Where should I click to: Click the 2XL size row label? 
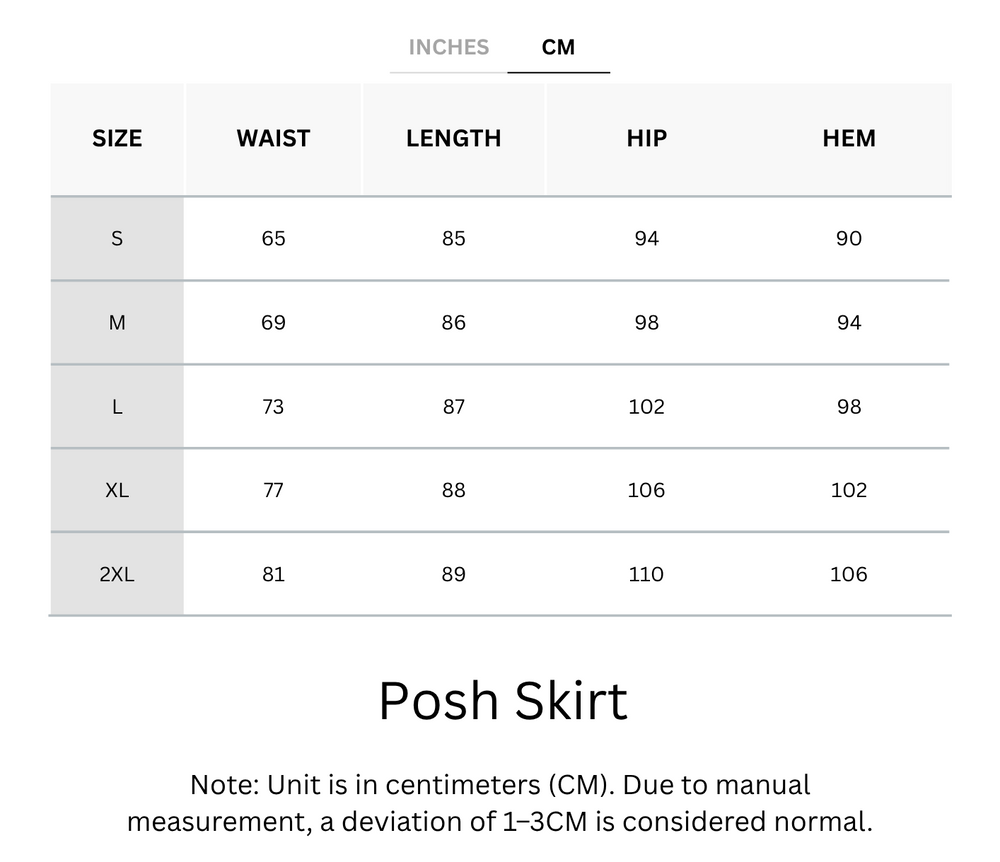point(117,575)
